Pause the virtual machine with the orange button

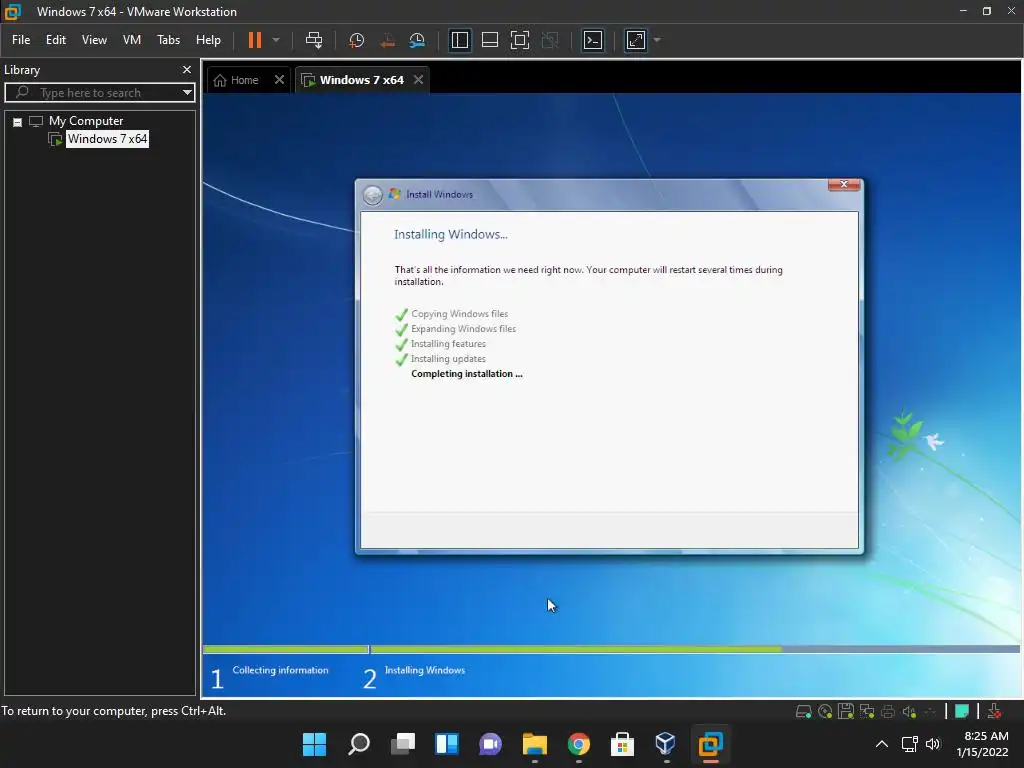coord(255,40)
